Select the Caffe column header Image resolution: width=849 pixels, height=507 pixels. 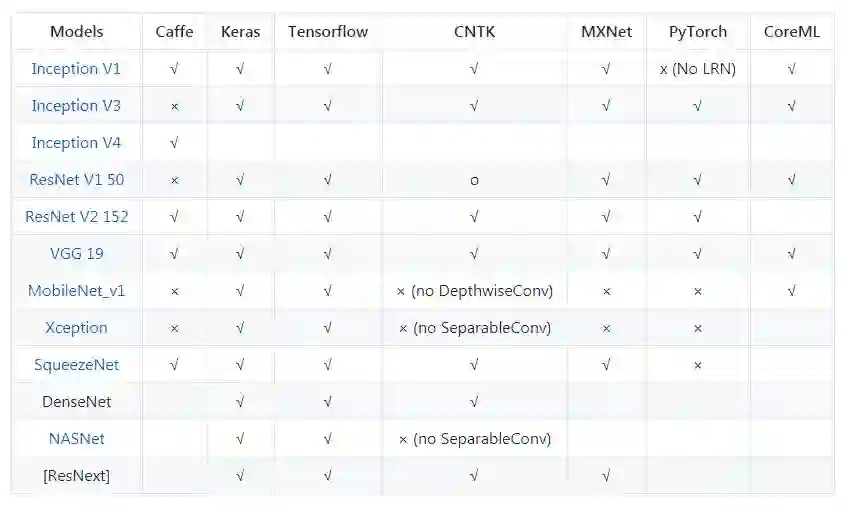174,32
